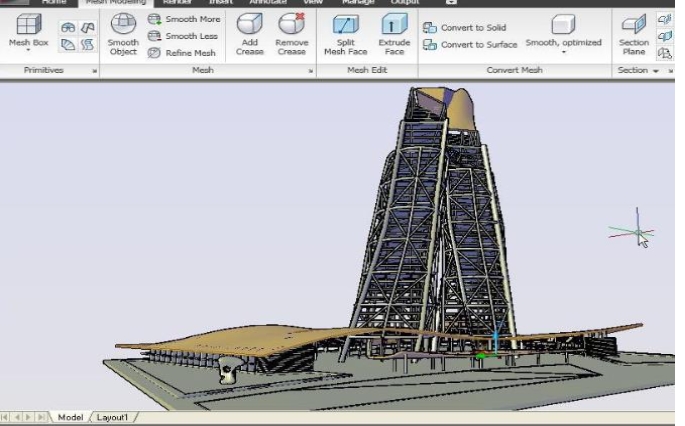Click the top small icon beside Section Plane
685x426 pixels.
(x=664, y=19)
